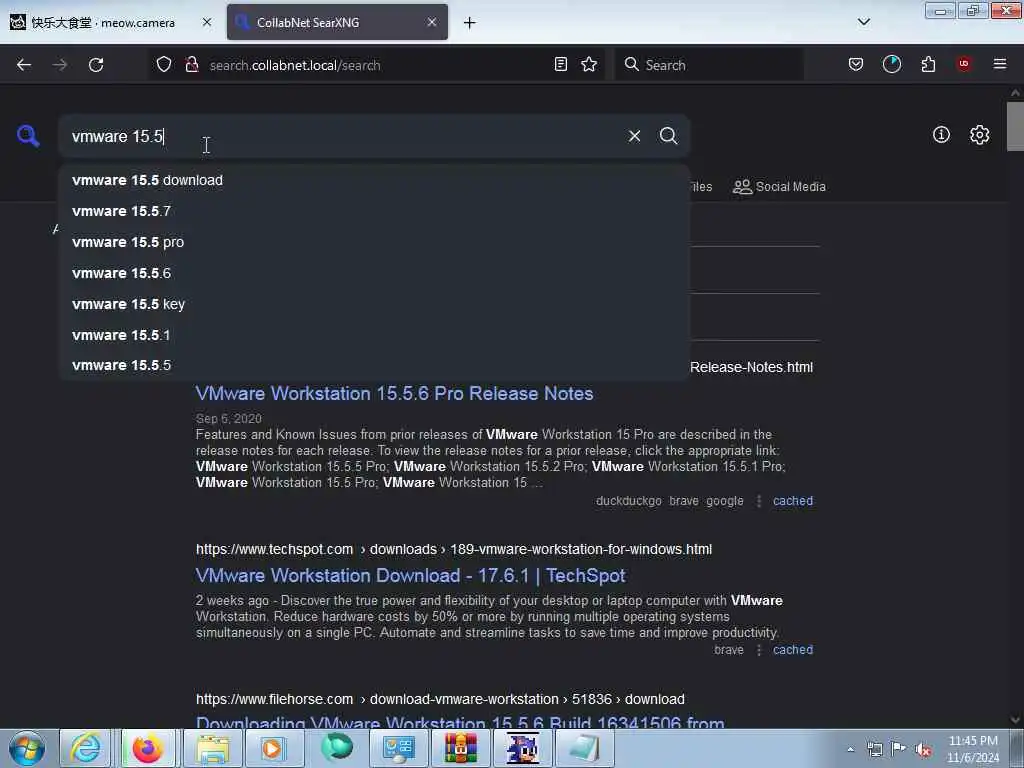
Task: Toggle reader view icon in address bar
Action: (560, 64)
